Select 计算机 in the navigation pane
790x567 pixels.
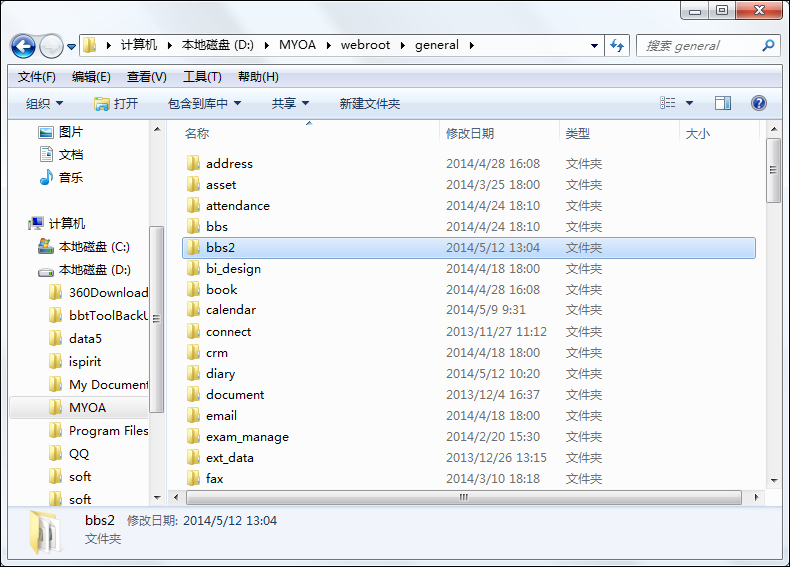click(x=56, y=223)
